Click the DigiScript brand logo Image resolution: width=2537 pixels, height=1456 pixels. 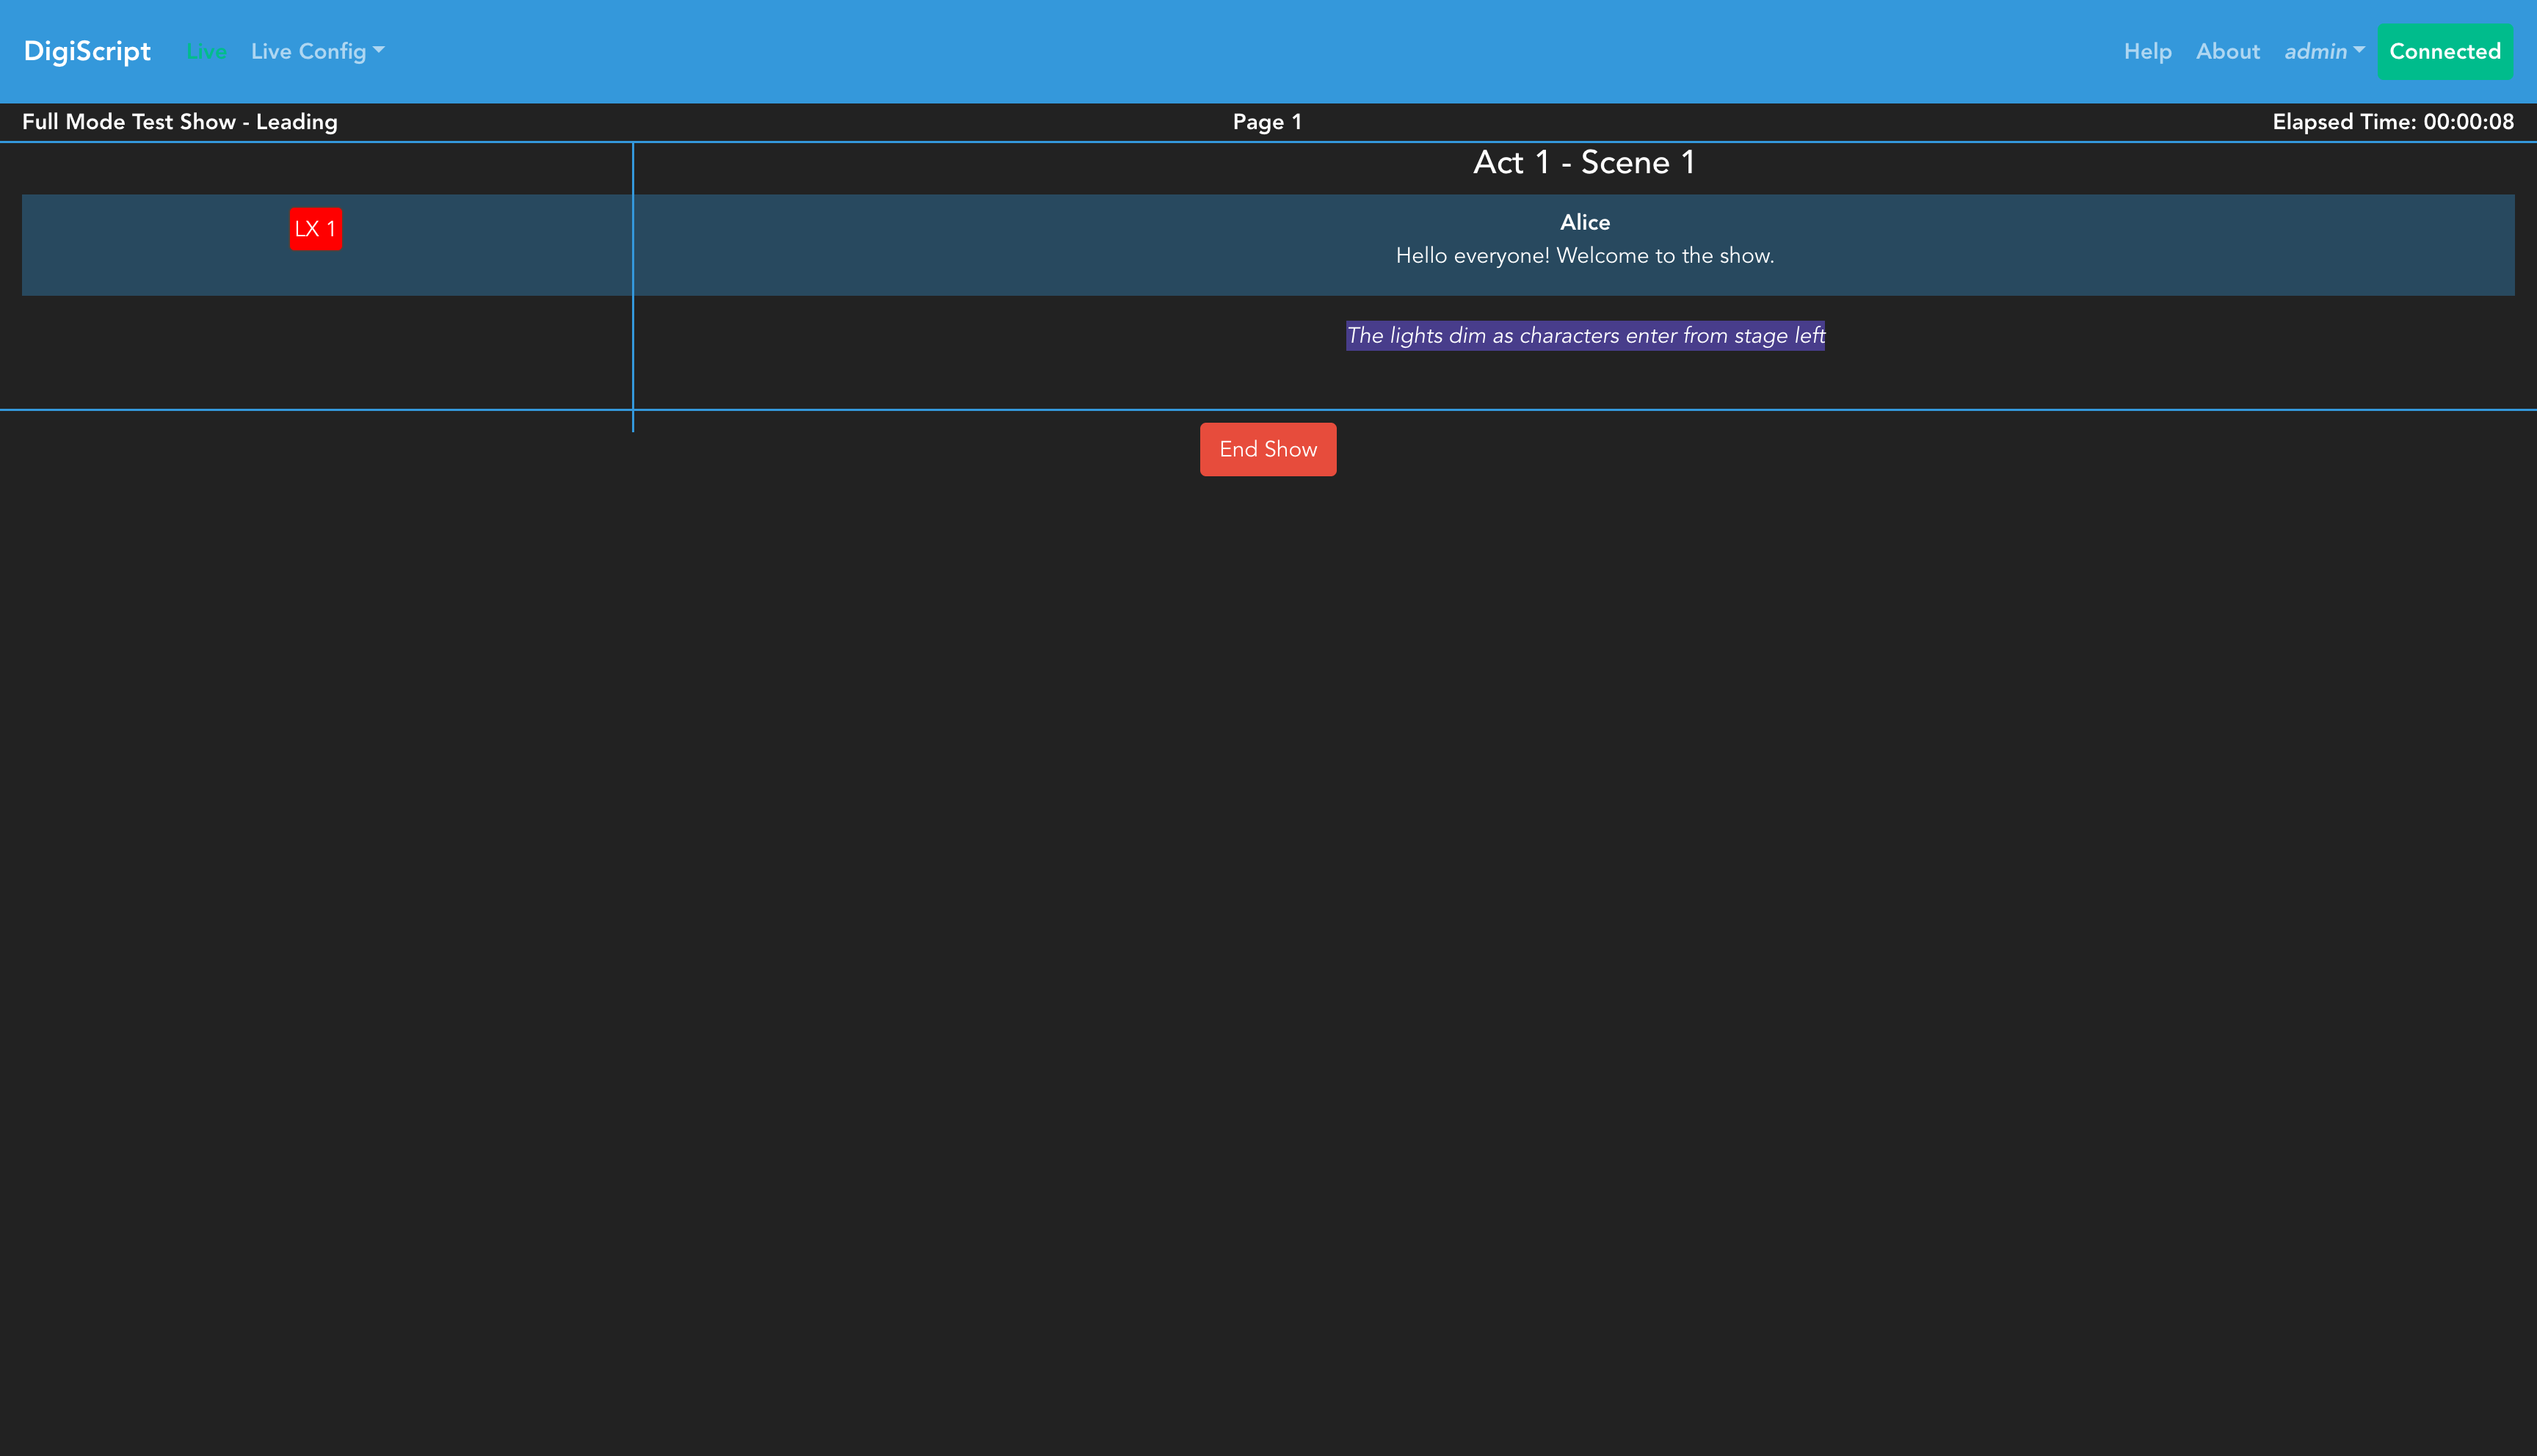point(87,51)
